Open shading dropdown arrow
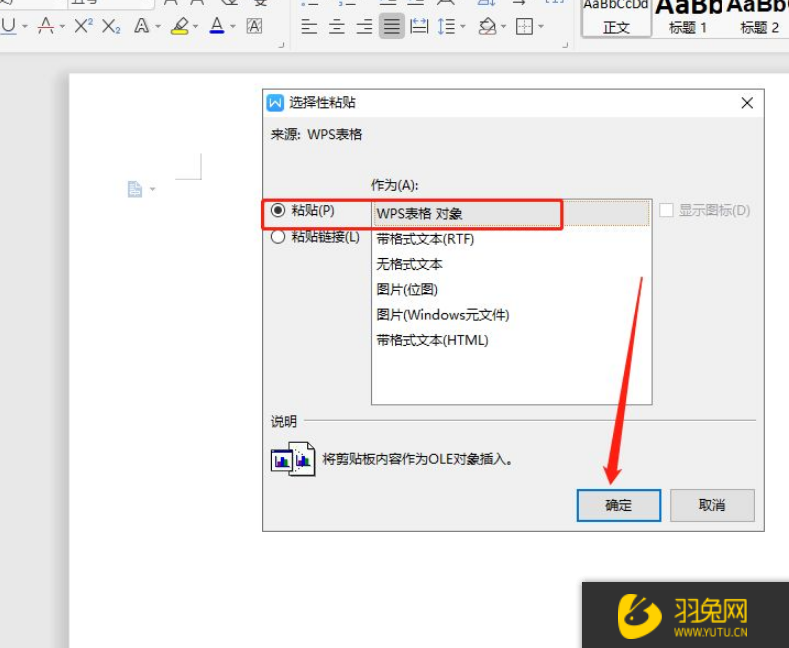The image size is (789, 648). point(503,26)
